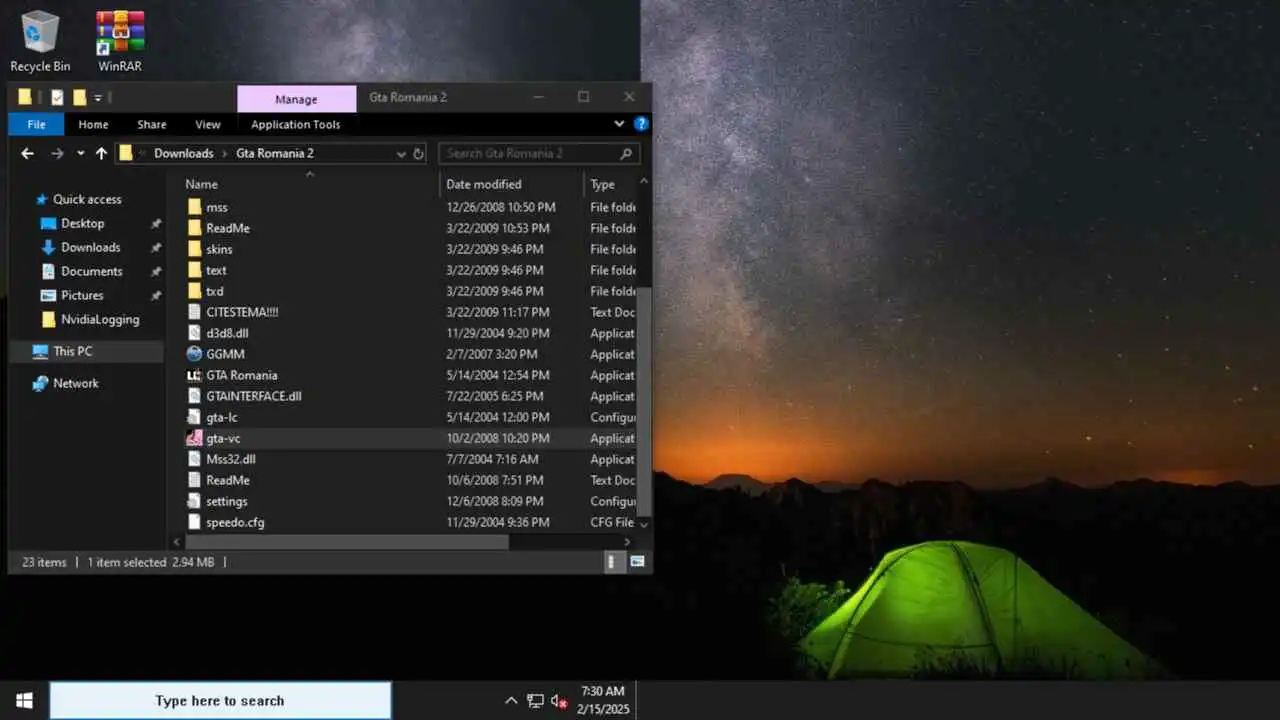Image resolution: width=1280 pixels, height=720 pixels.
Task: Select the Manage contextual tab
Action: tap(296, 99)
